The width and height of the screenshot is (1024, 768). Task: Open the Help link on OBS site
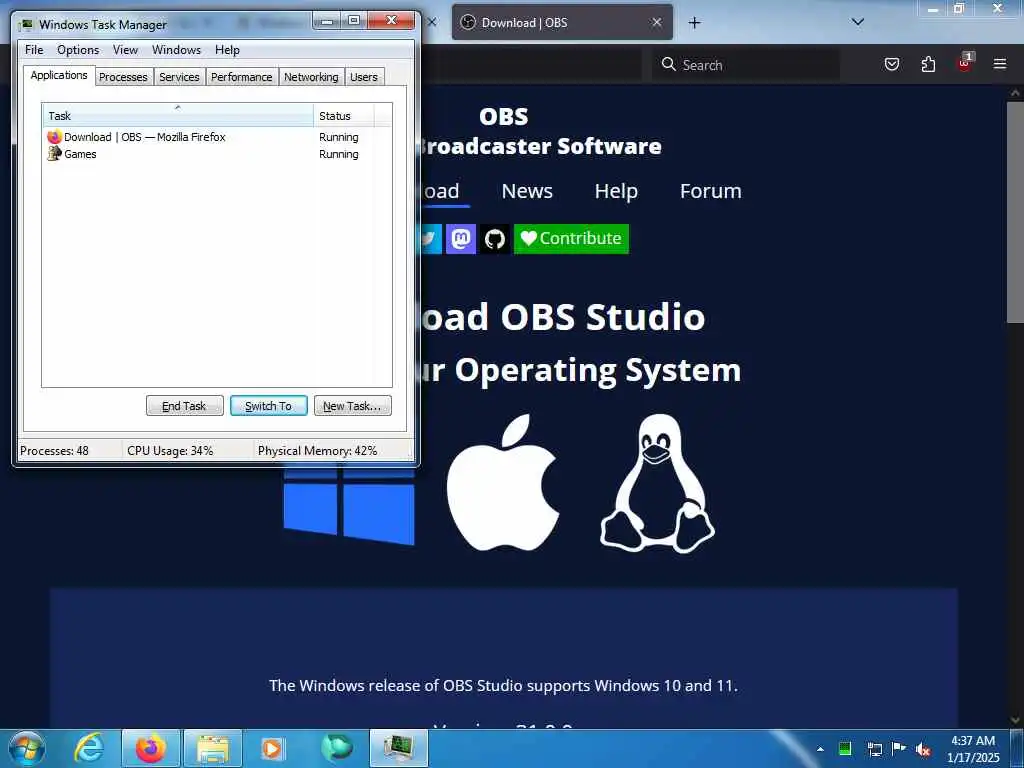616,191
